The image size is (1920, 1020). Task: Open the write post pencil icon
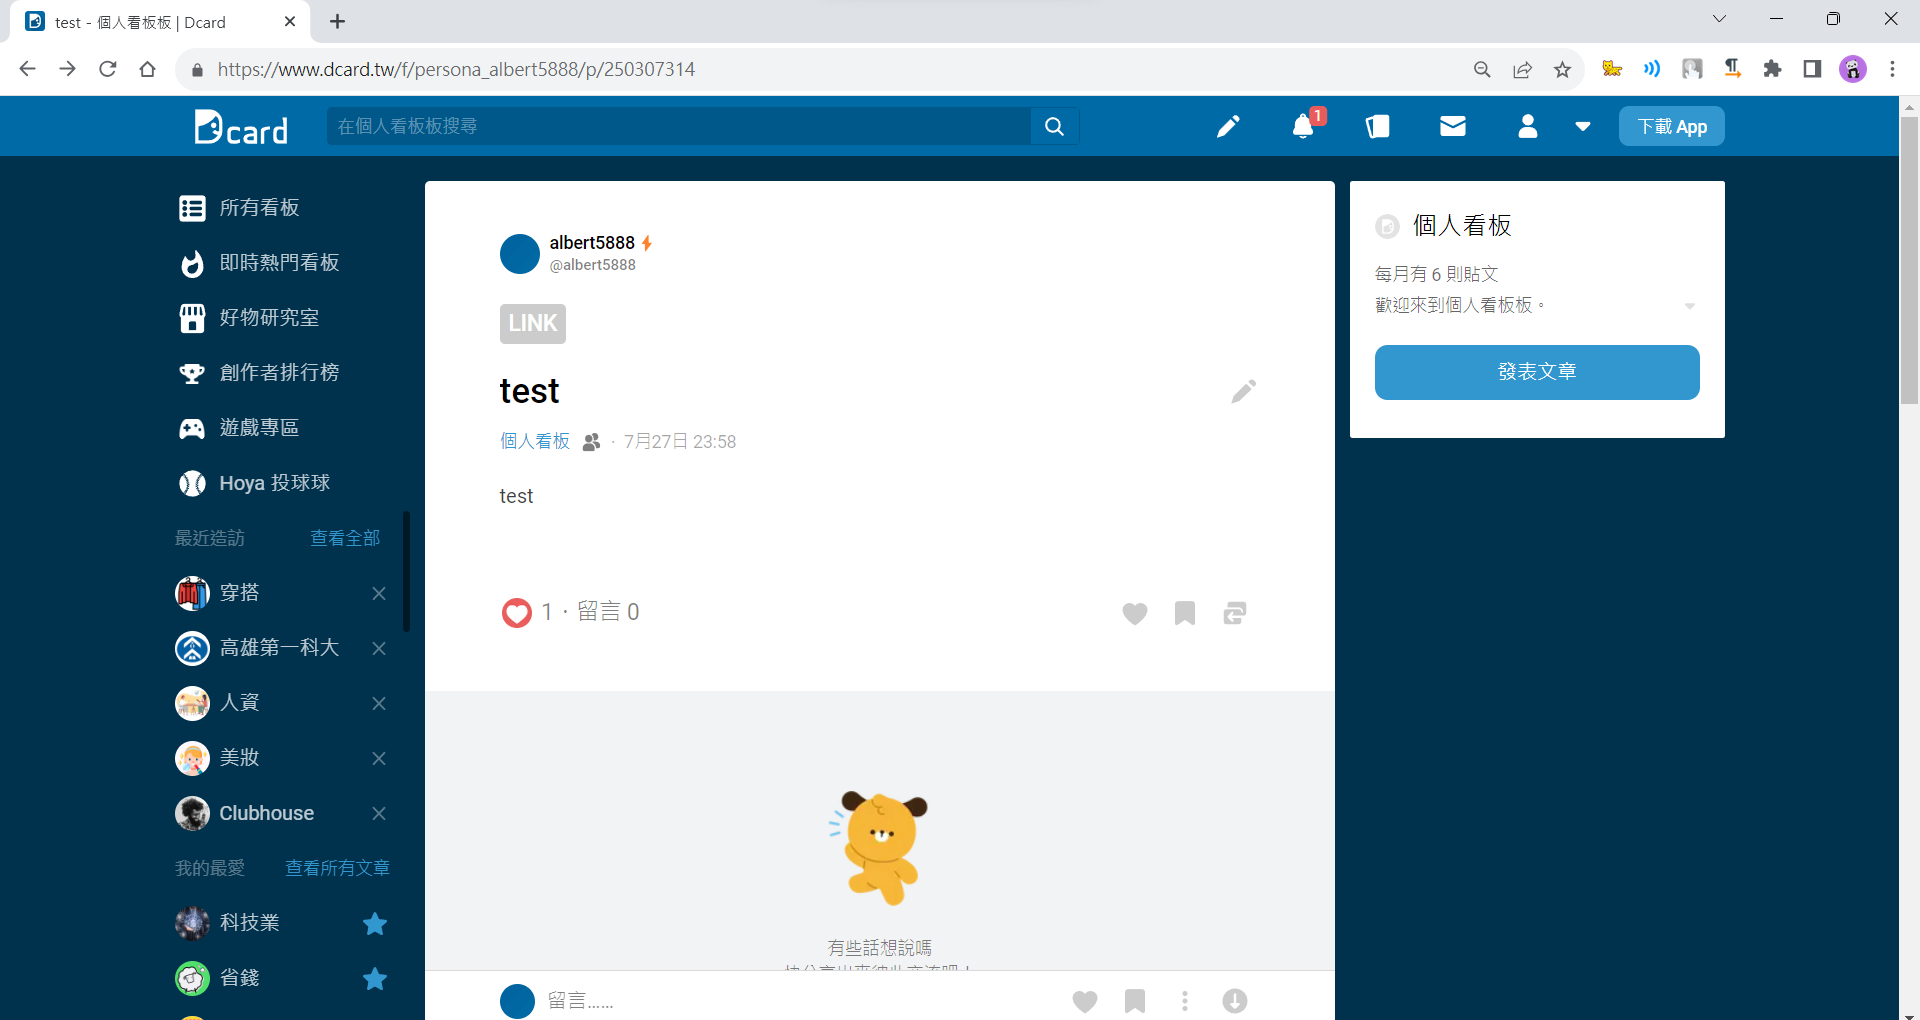[1228, 126]
